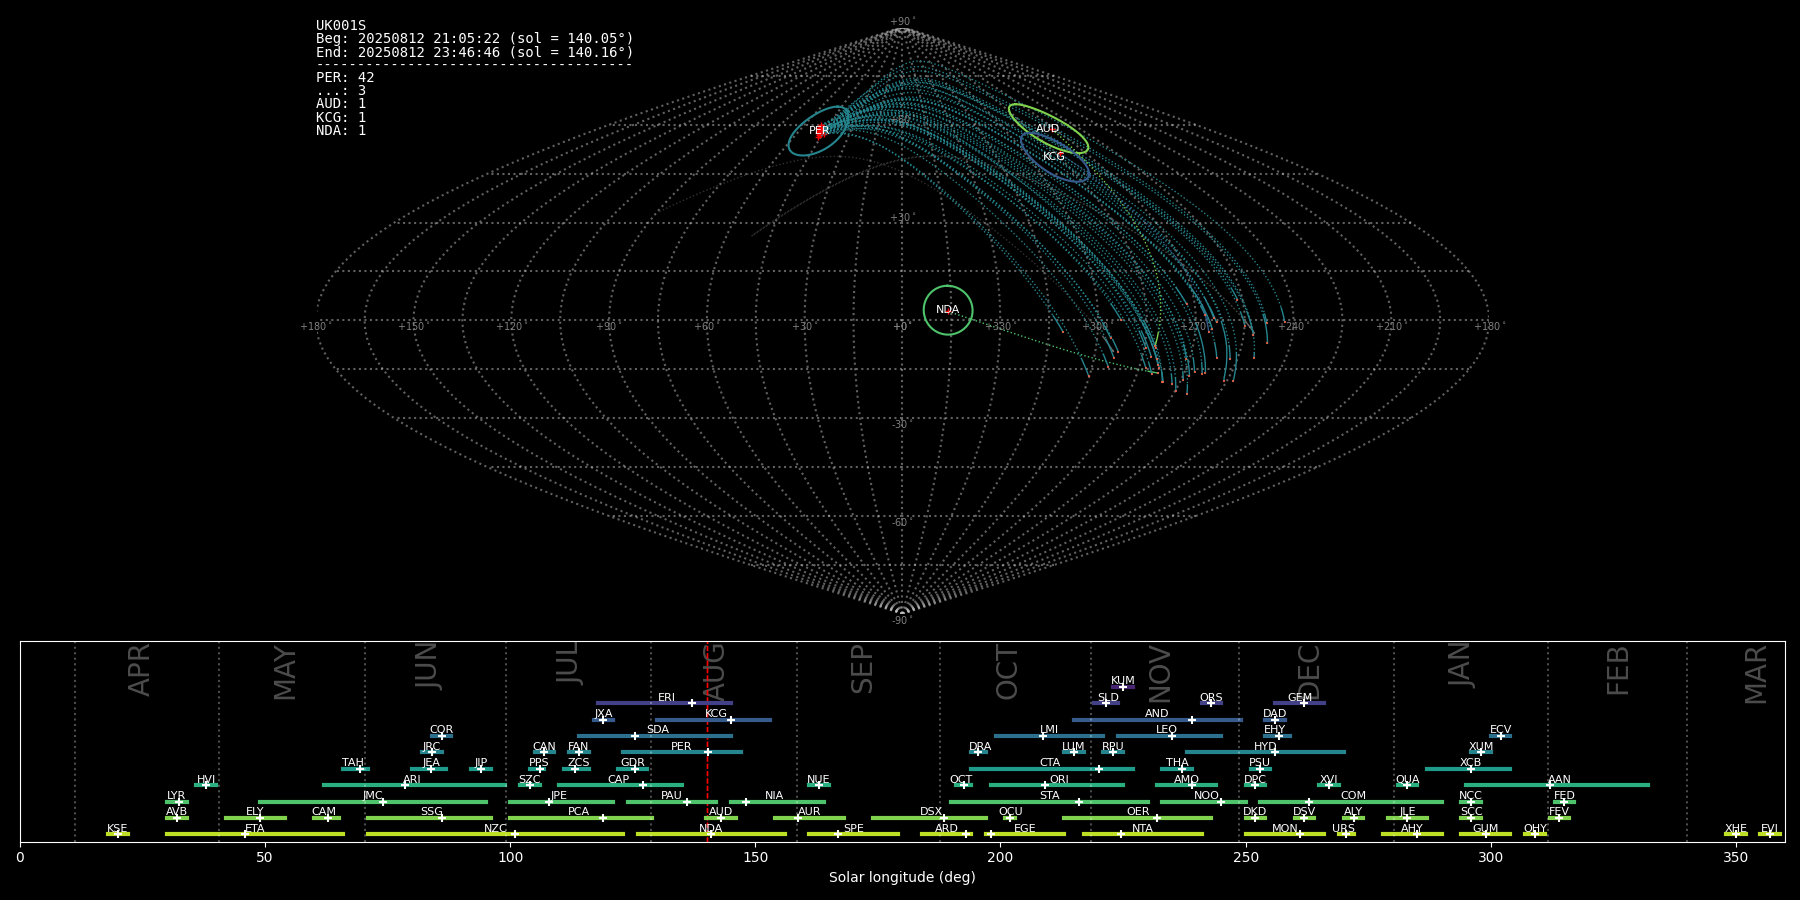The height and width of the screenshot is (900, 1800).
Task: Select the NZC shower label
Action: pyautogui.click(x=496, y=829)
